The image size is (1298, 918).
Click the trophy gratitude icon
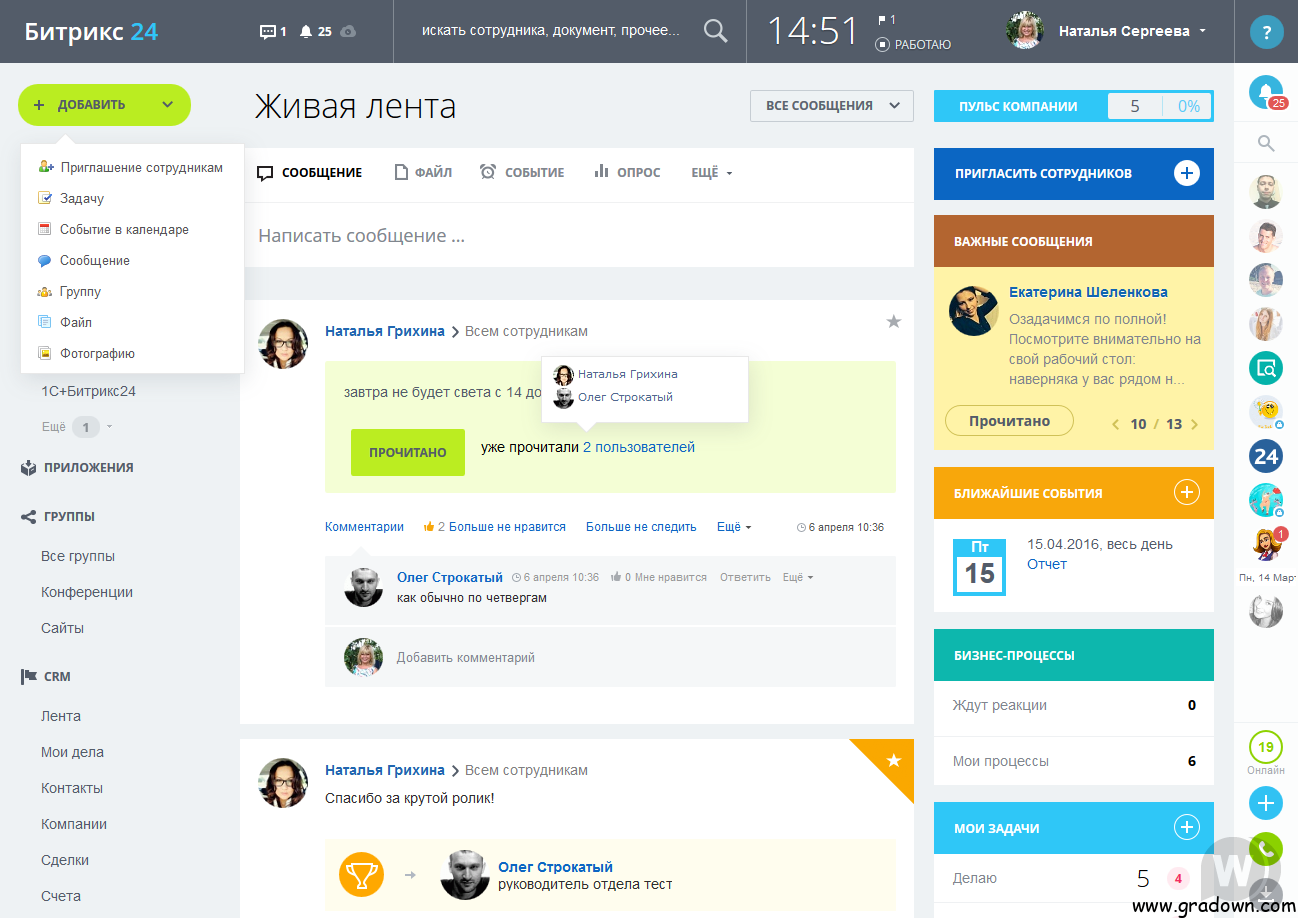click(x=360, y=874)
